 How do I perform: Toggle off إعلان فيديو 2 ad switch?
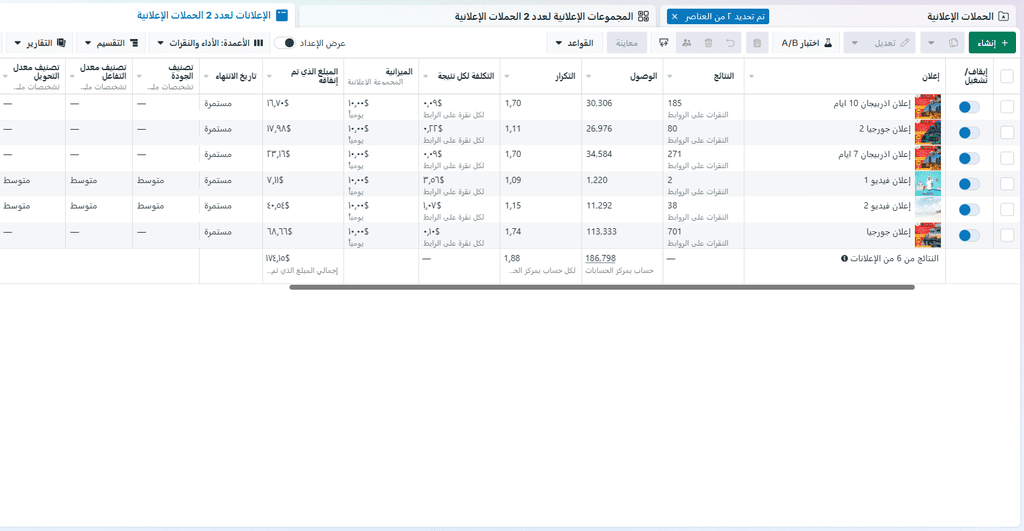click(x=969, y=210)
